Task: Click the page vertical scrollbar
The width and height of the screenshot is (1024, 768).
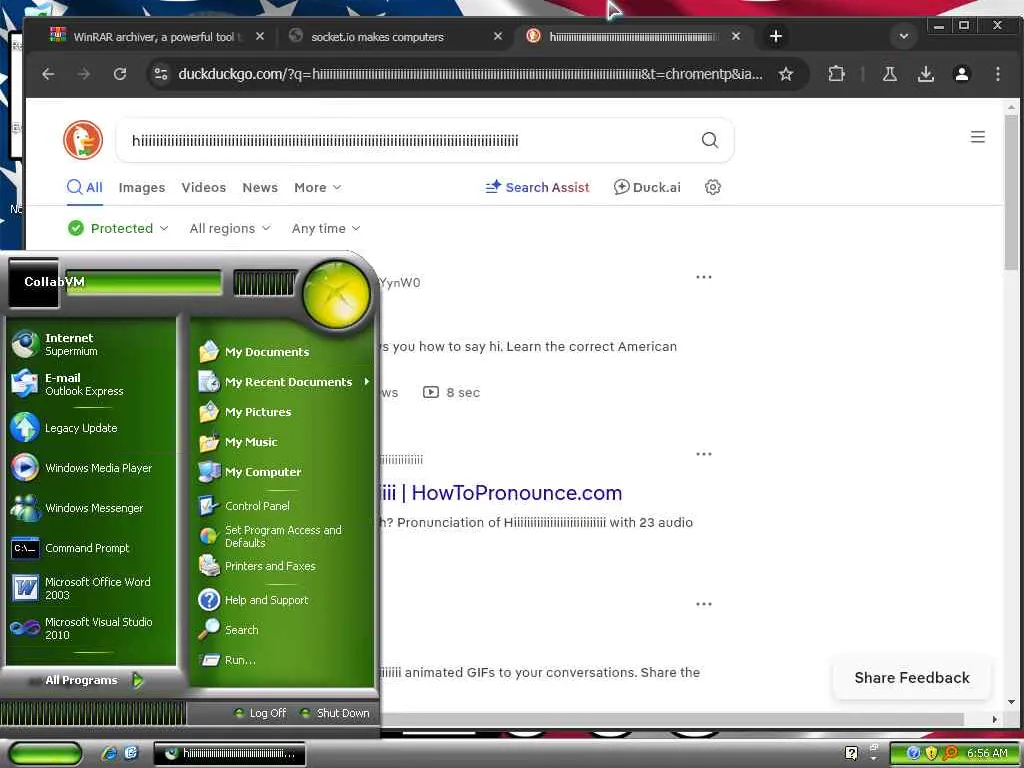Action: pos(1011,193)
